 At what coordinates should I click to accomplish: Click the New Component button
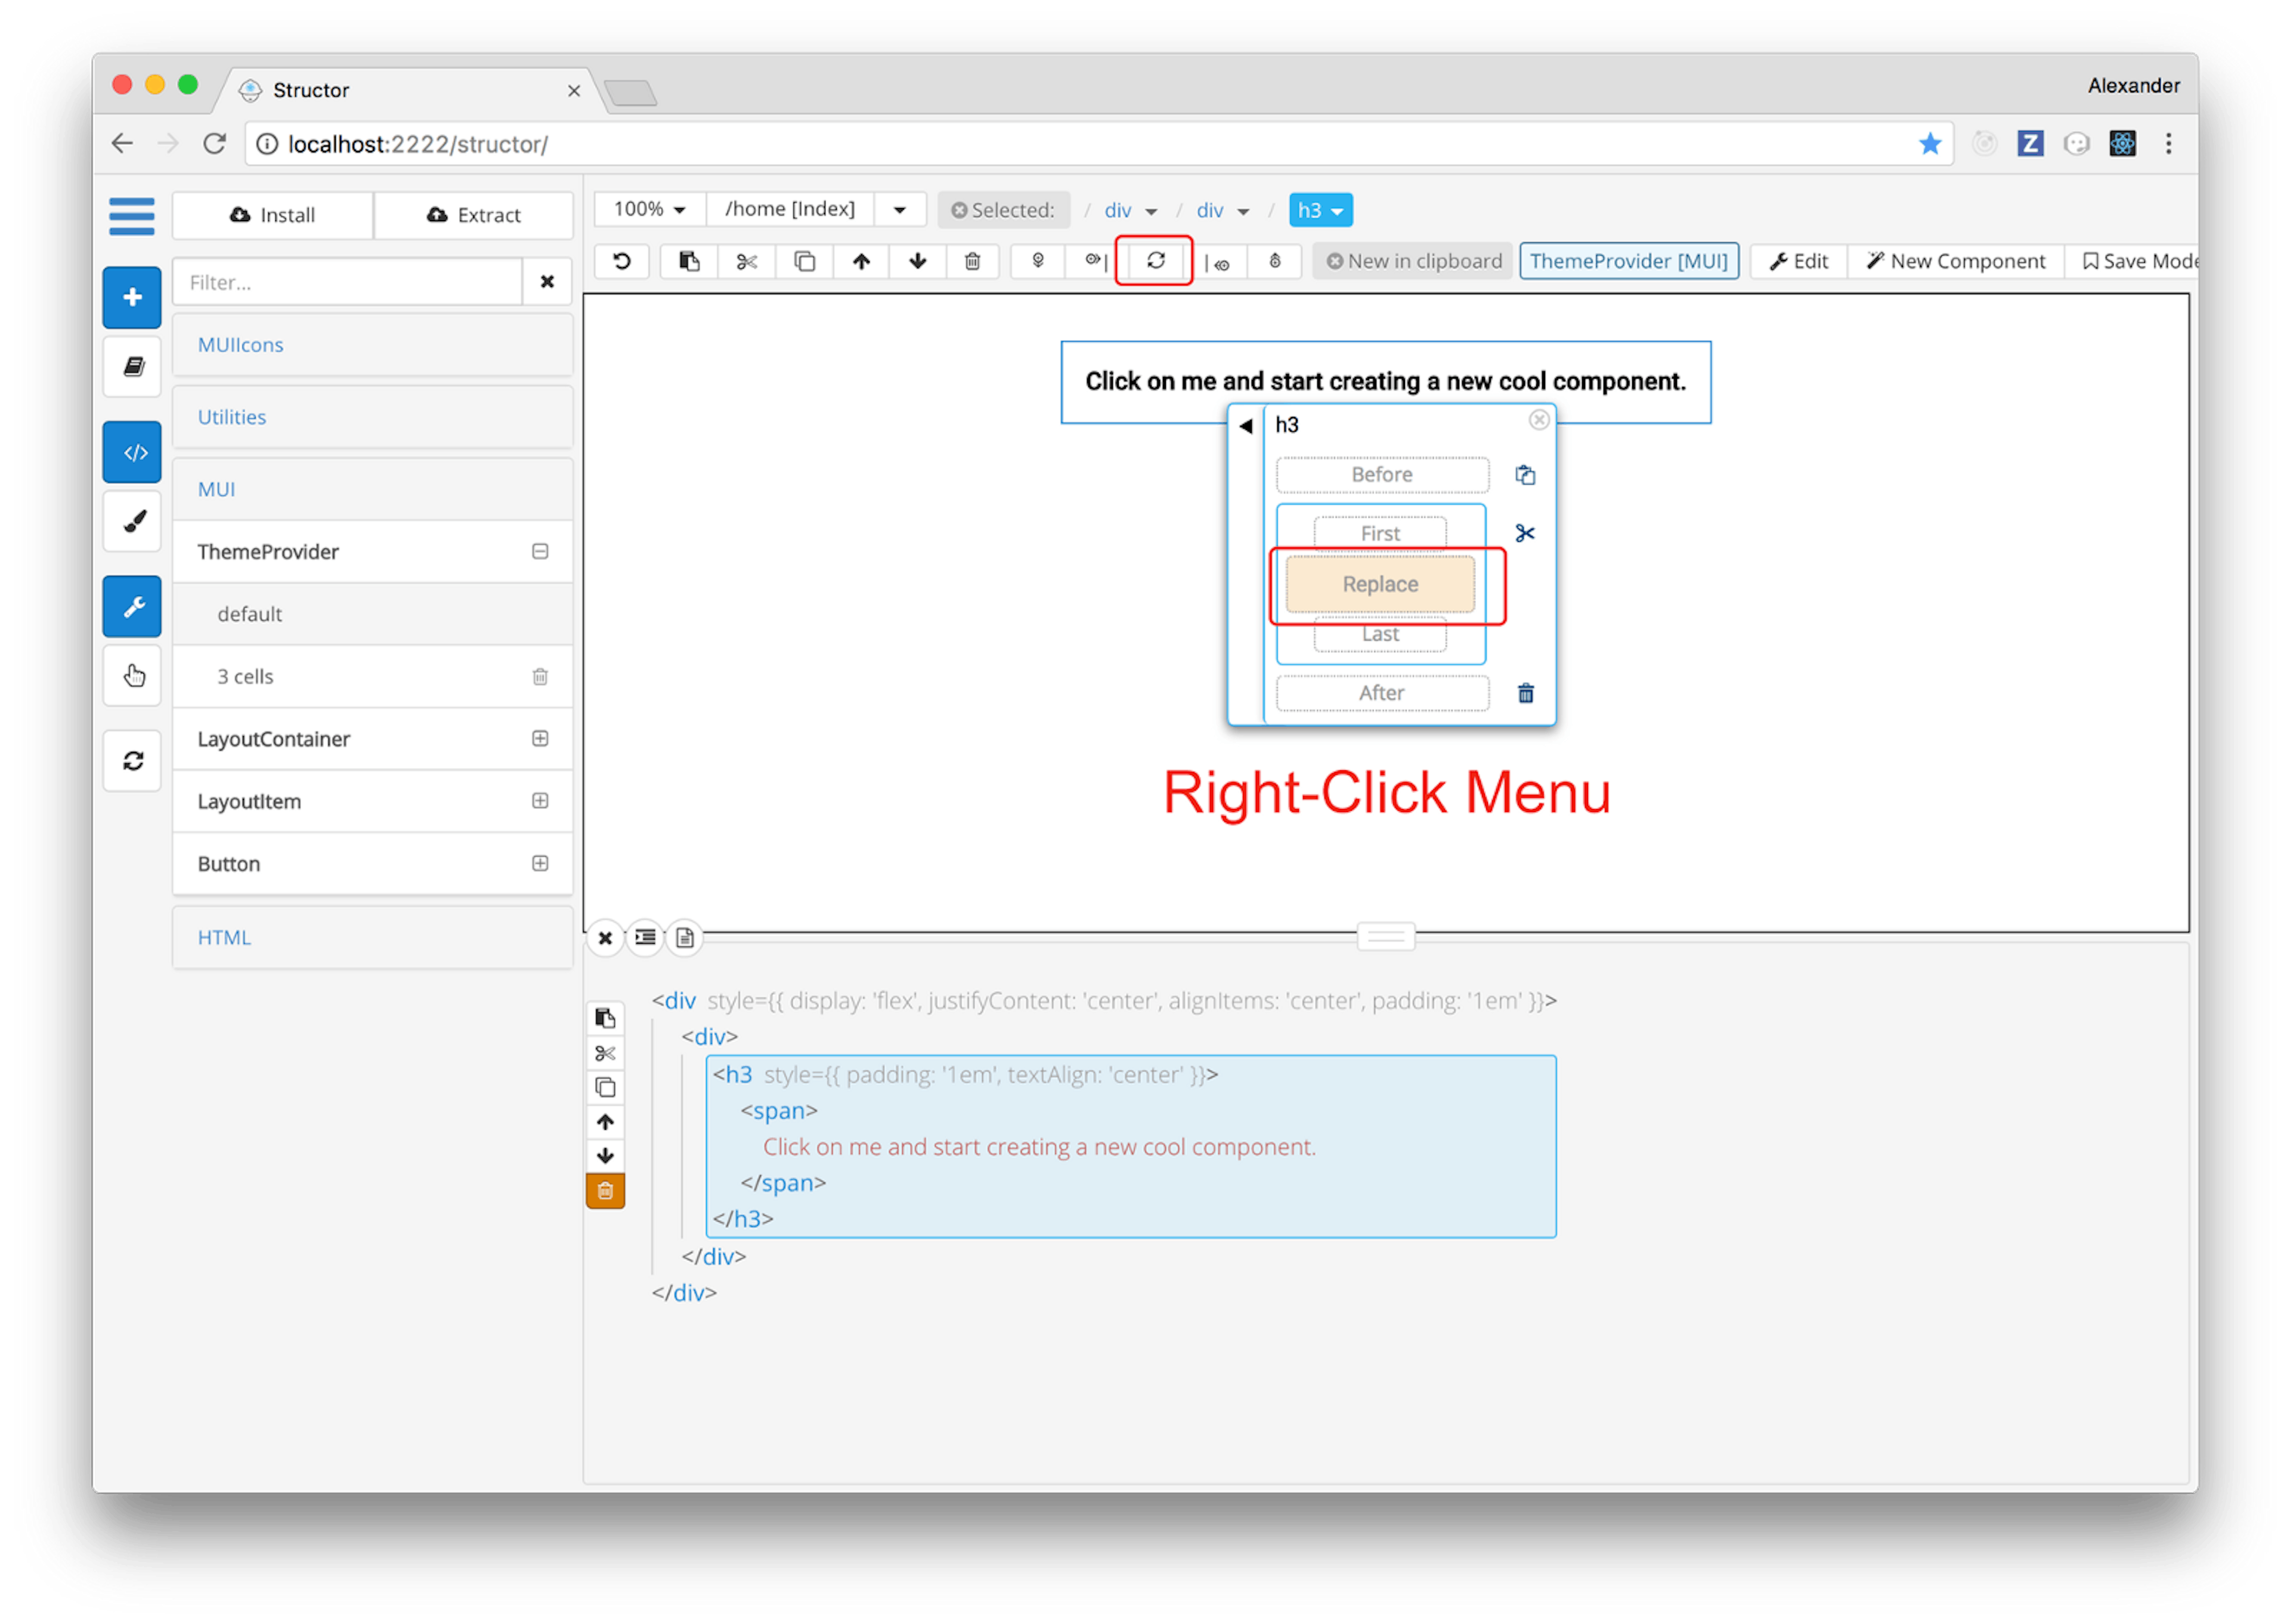(x=1956, y=261)
